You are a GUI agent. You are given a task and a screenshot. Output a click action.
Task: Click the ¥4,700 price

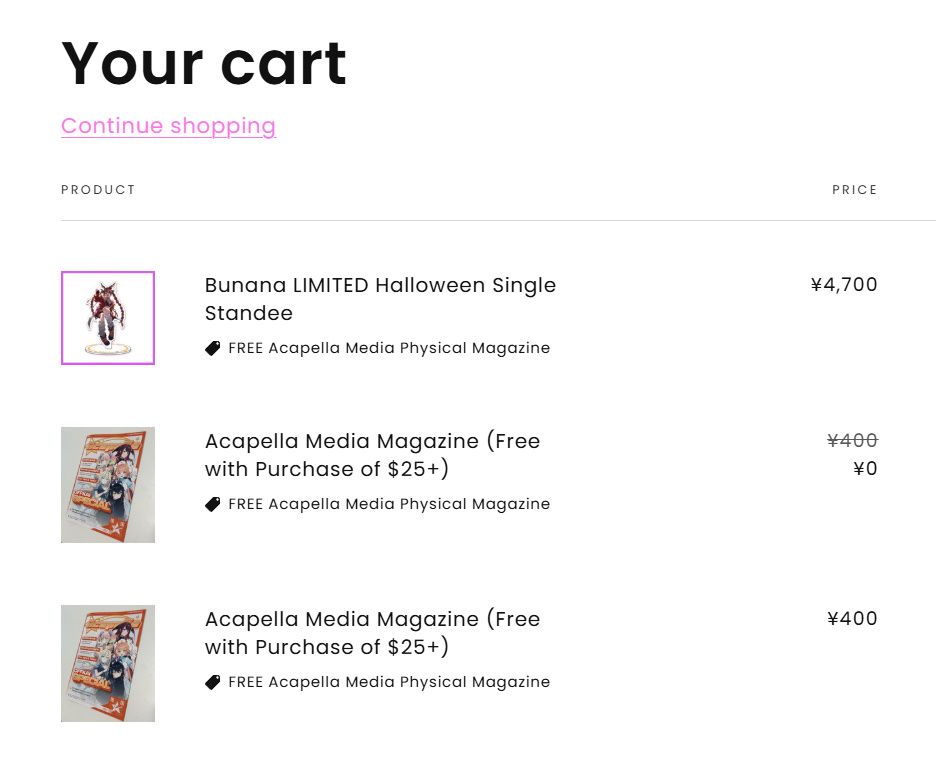coord(844,285)
